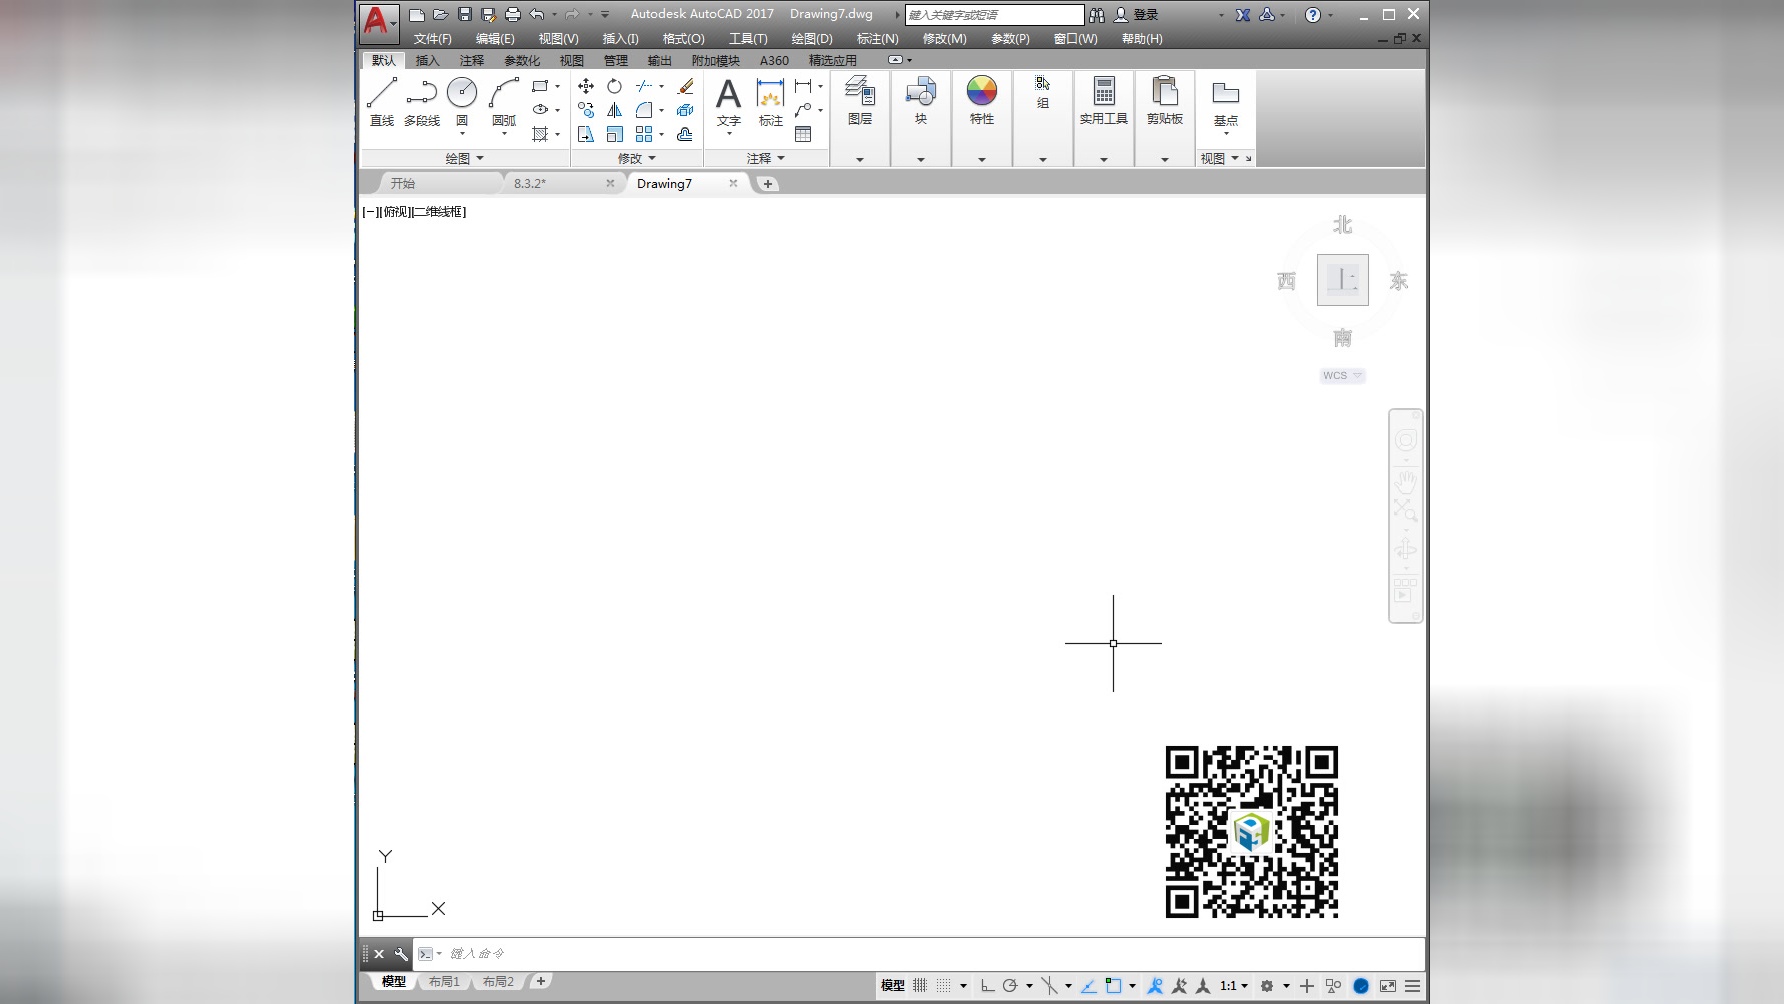Pick the Fillet tool
Screen dimensions: 1784x1004
click(644, 110)
